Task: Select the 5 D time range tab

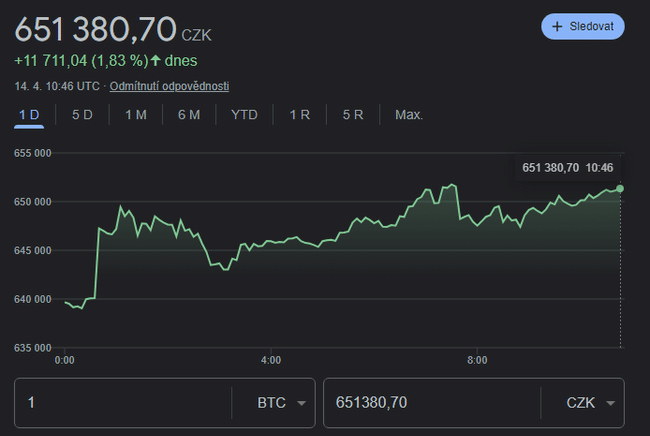Action: (82, 115)
